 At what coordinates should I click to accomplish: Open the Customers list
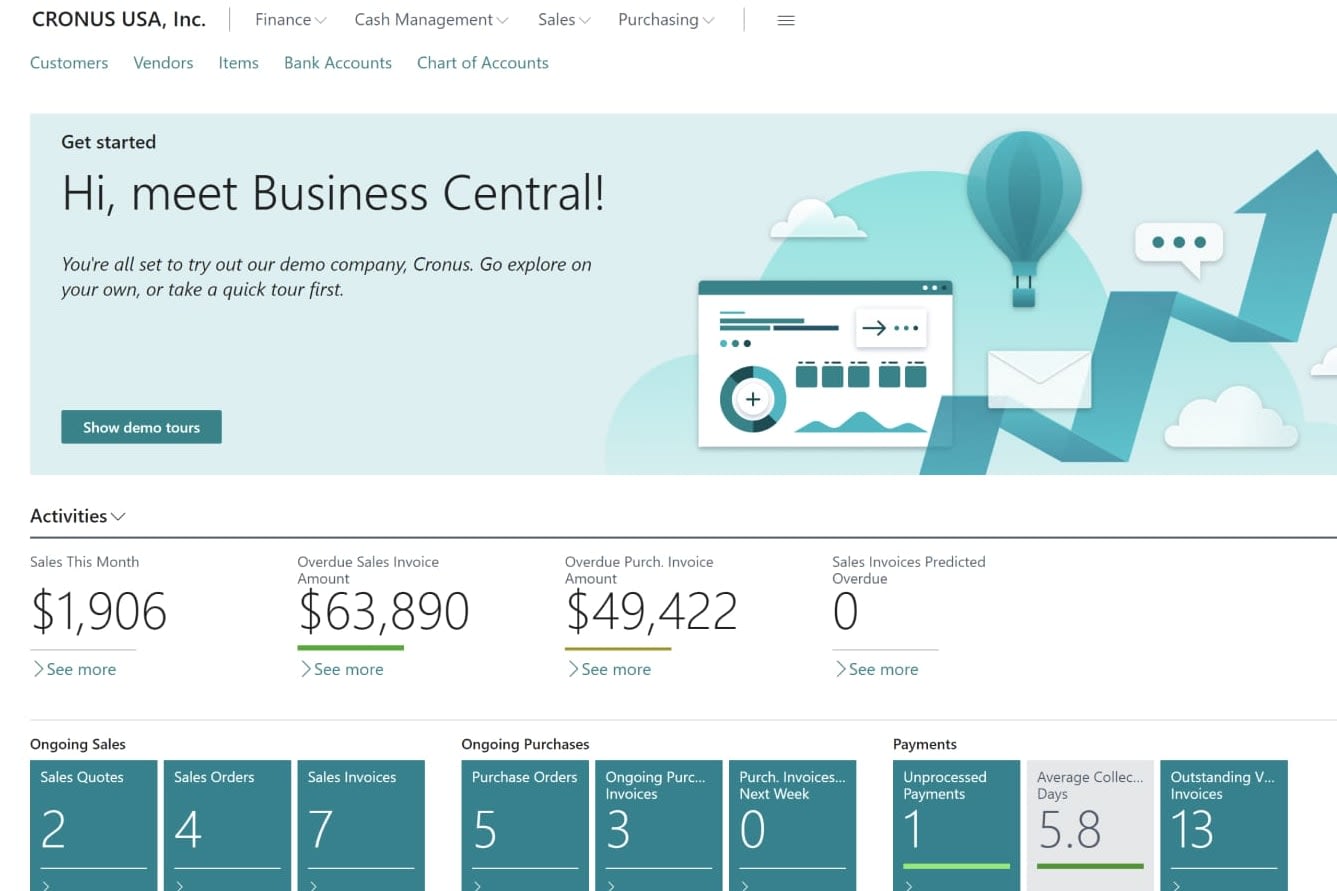point(69,63)
